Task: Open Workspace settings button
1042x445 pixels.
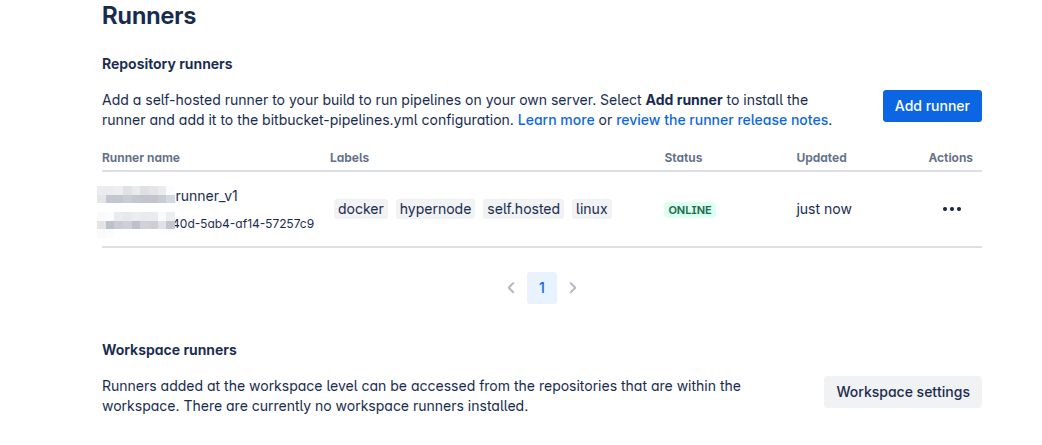Action: pyautogui.click(x=902, y=392)
